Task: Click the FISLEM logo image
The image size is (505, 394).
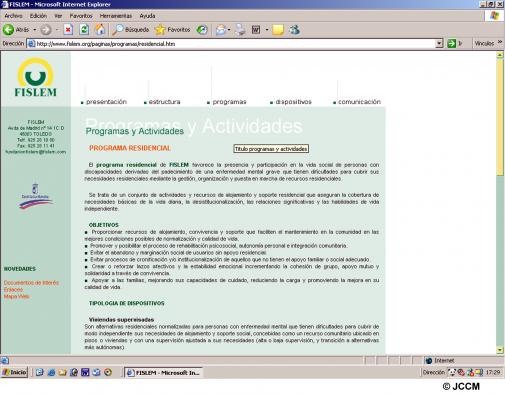Action: click(x=36, y=77)
